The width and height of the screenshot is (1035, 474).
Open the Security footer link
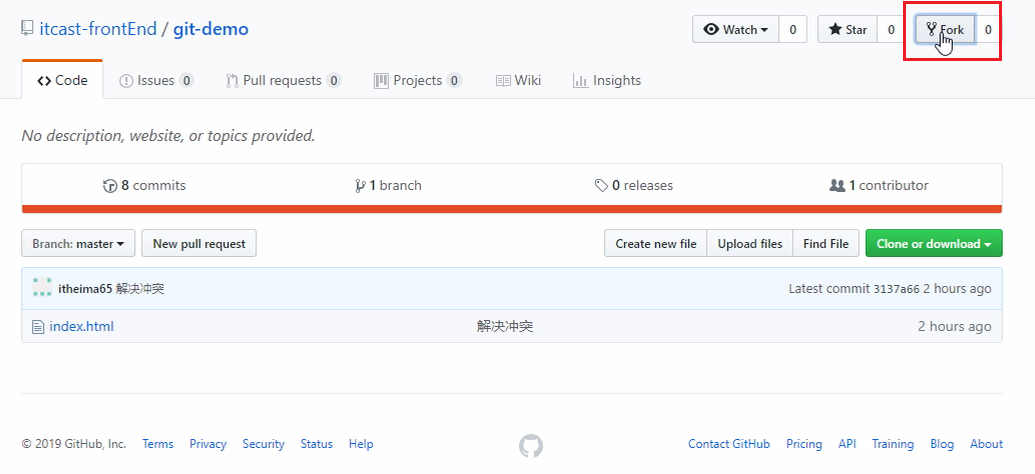[263, 444]
